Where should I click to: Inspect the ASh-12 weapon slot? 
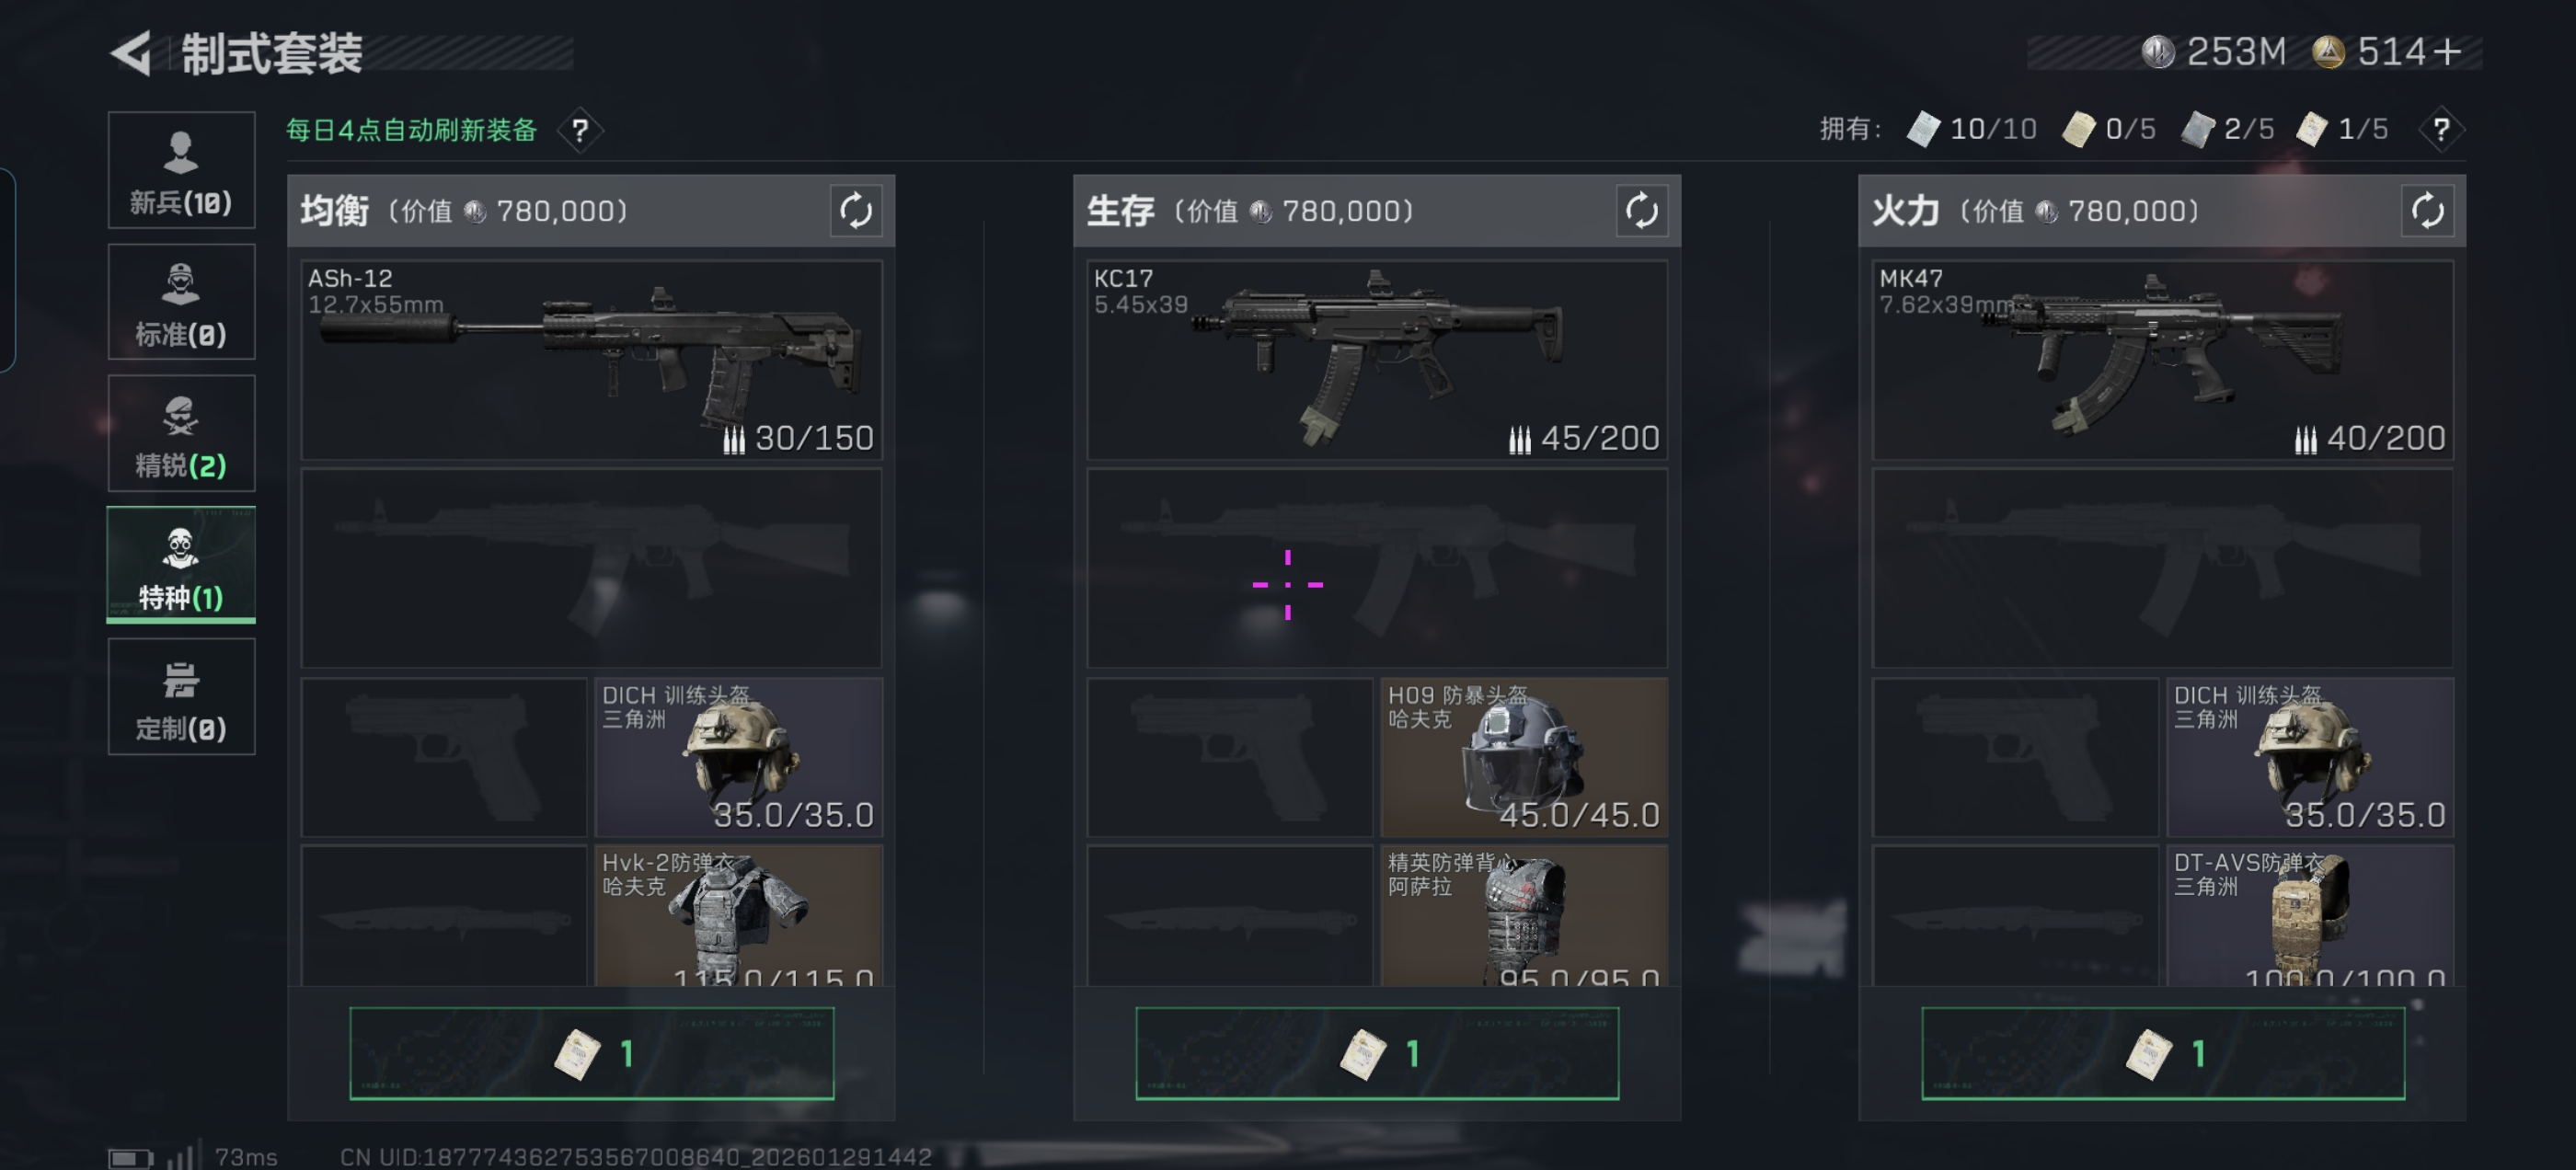[x=591, y=360]
